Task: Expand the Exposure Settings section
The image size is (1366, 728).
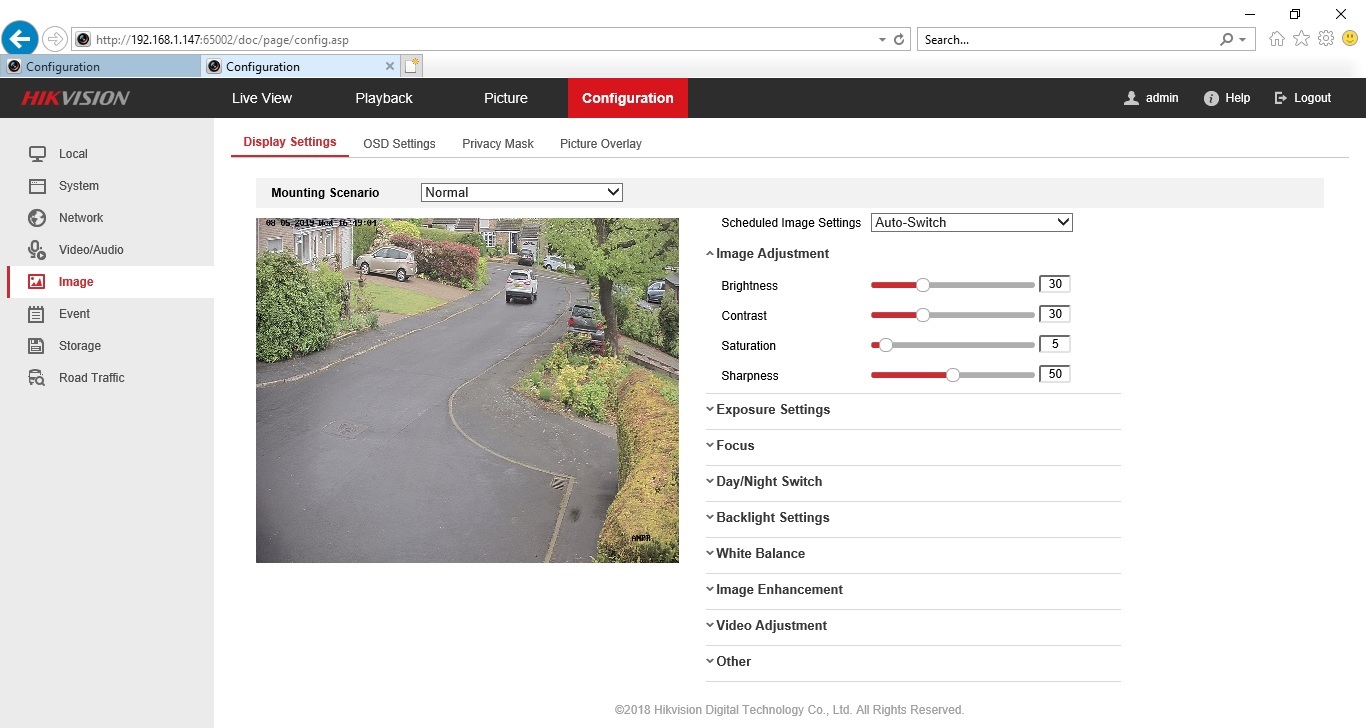Action: point(772,409)
